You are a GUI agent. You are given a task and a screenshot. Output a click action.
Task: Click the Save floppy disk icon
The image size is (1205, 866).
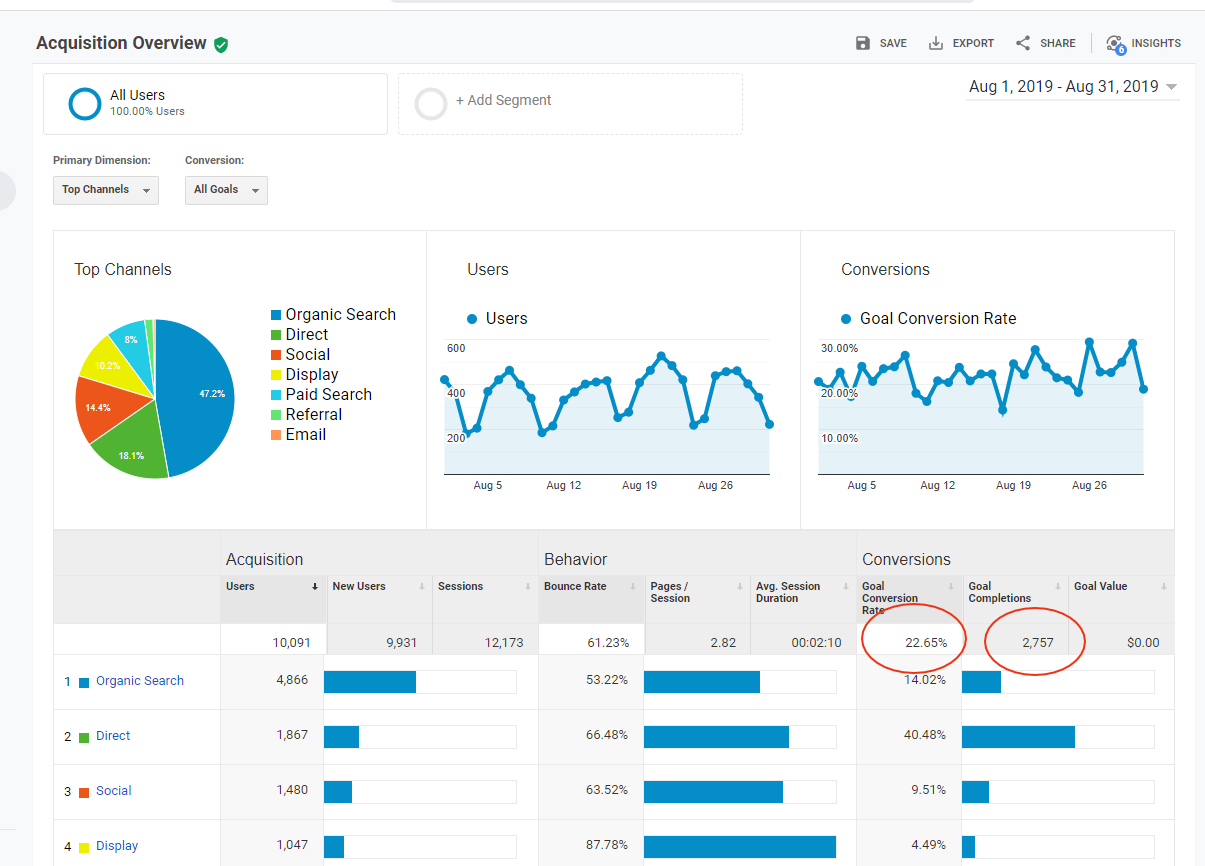pos(863,43)
